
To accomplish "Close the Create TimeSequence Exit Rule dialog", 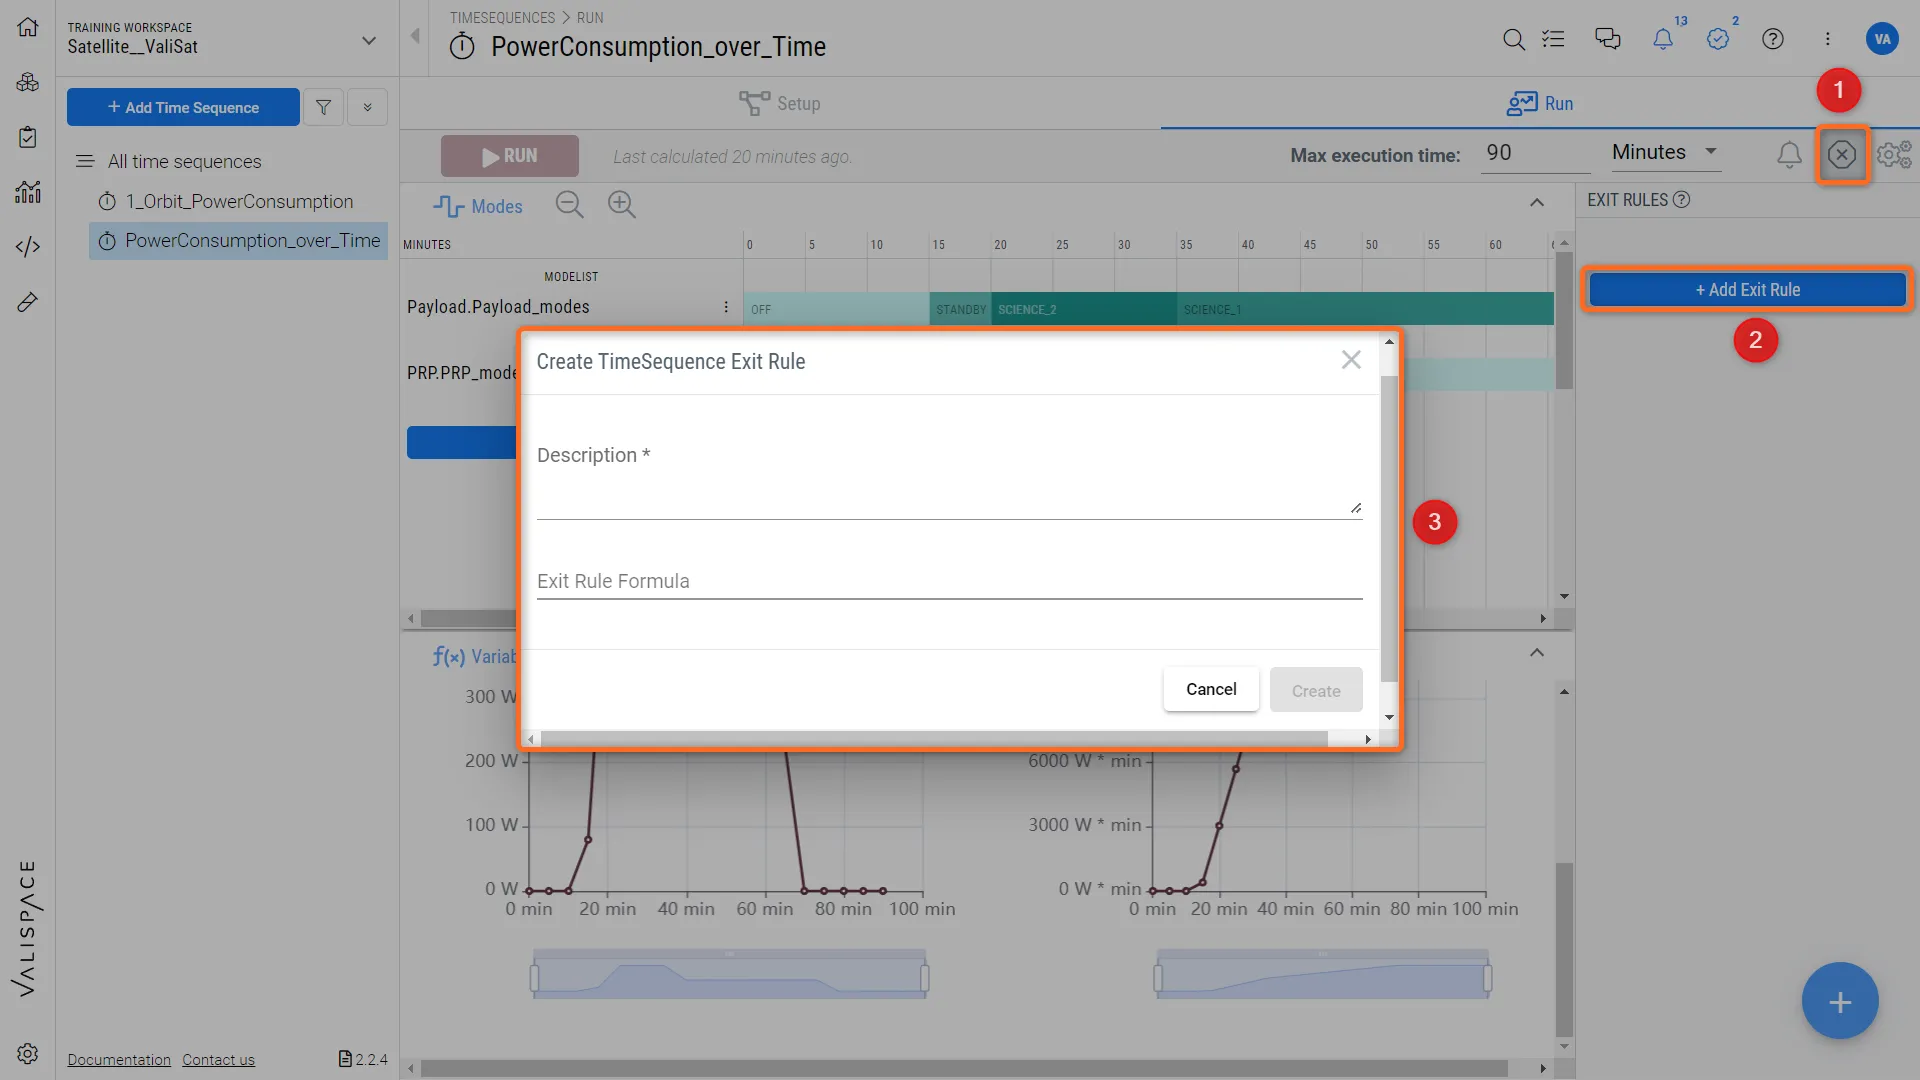I will 1351,360.
